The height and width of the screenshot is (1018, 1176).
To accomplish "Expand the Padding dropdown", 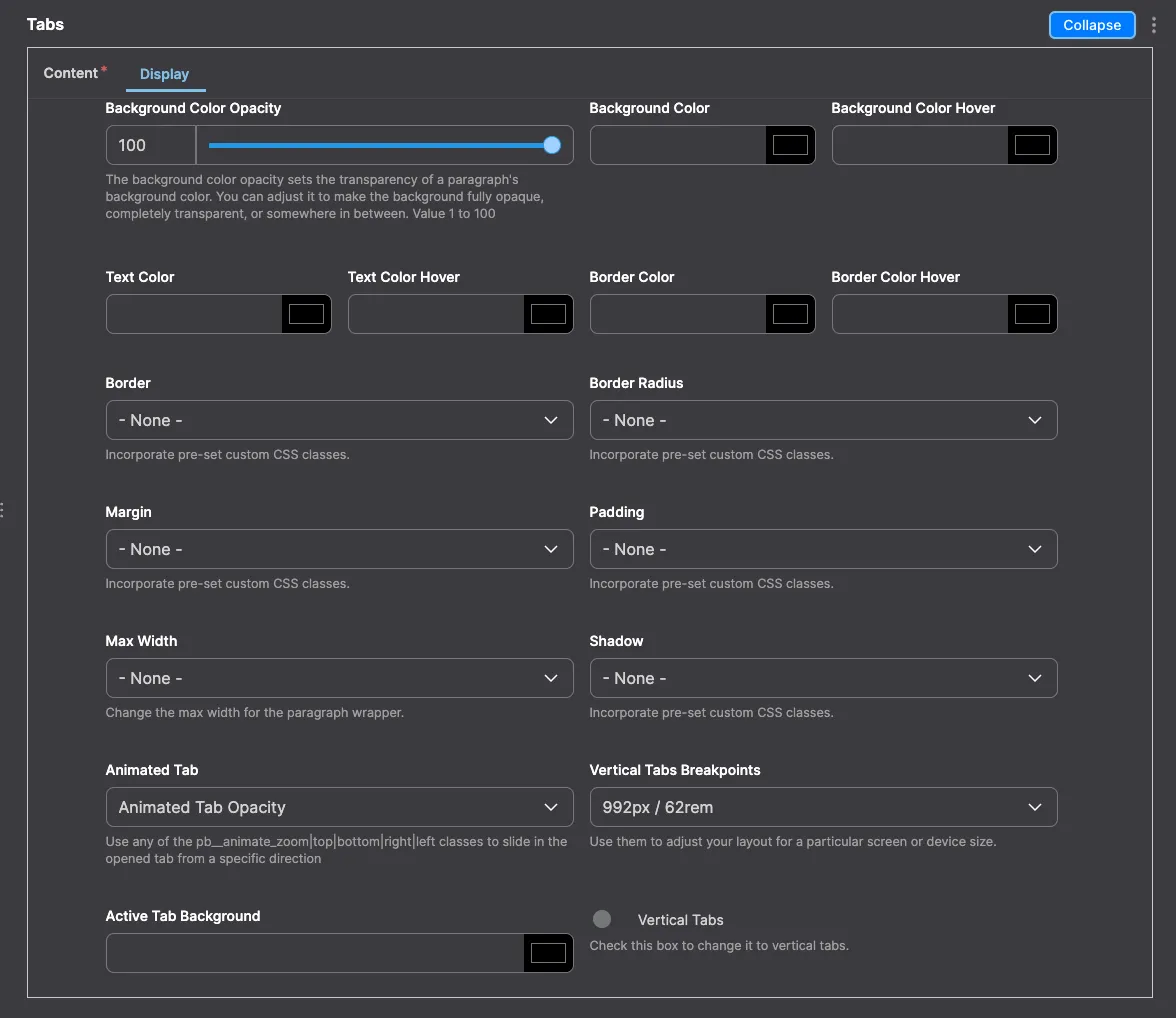I will 824,549.
